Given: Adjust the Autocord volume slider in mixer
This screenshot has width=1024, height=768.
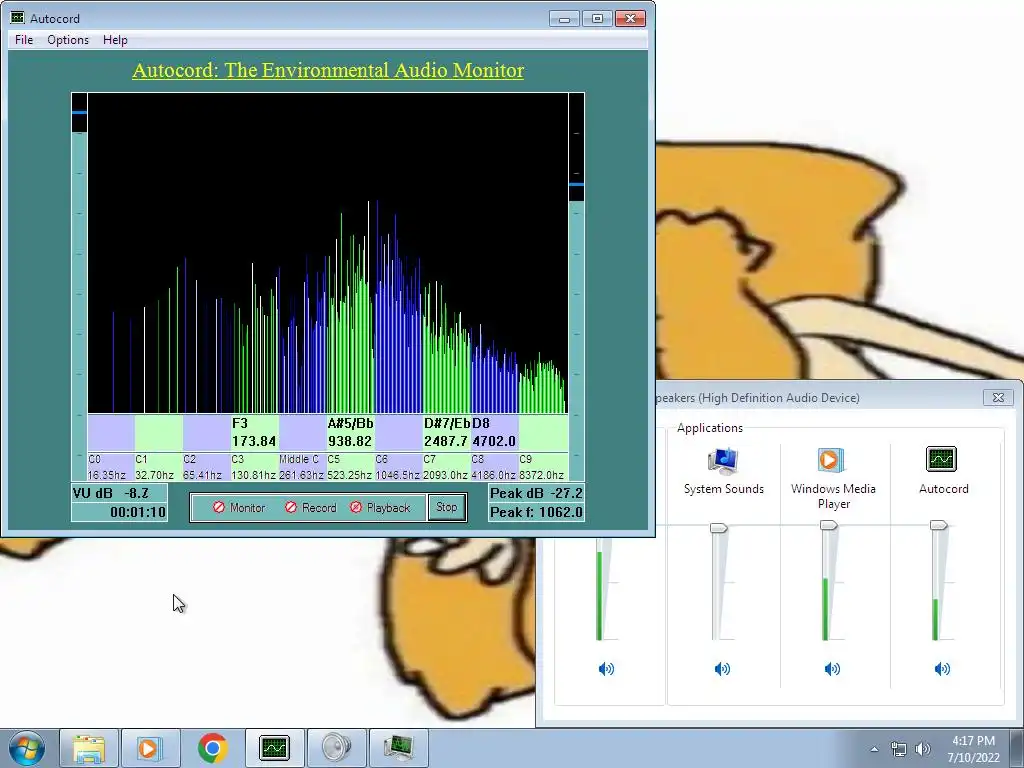Looking at the screenshot, I should pyautogui.click(x=938, y=525).
